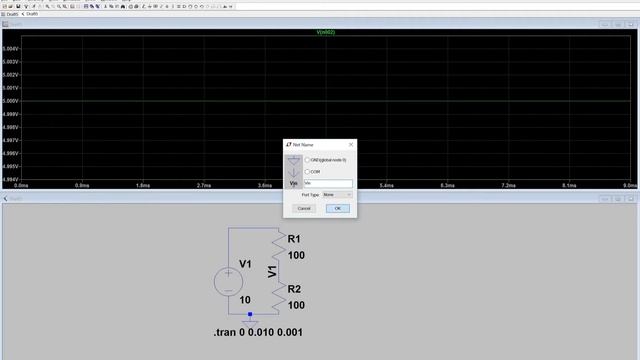
Task: Halt simulation toolbar icon
Action: click(x=40, y=7)
